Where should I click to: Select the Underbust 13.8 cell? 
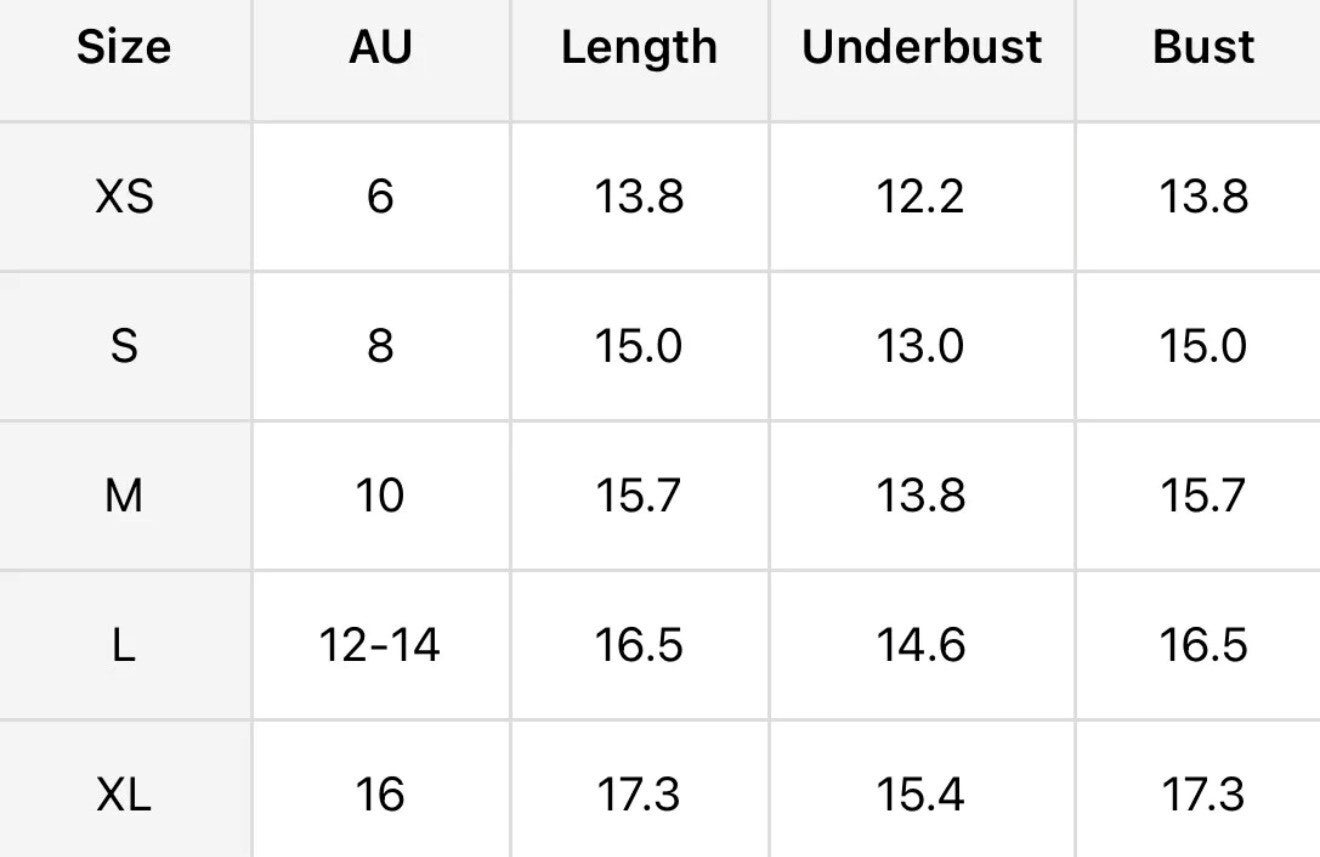point(921,495)
